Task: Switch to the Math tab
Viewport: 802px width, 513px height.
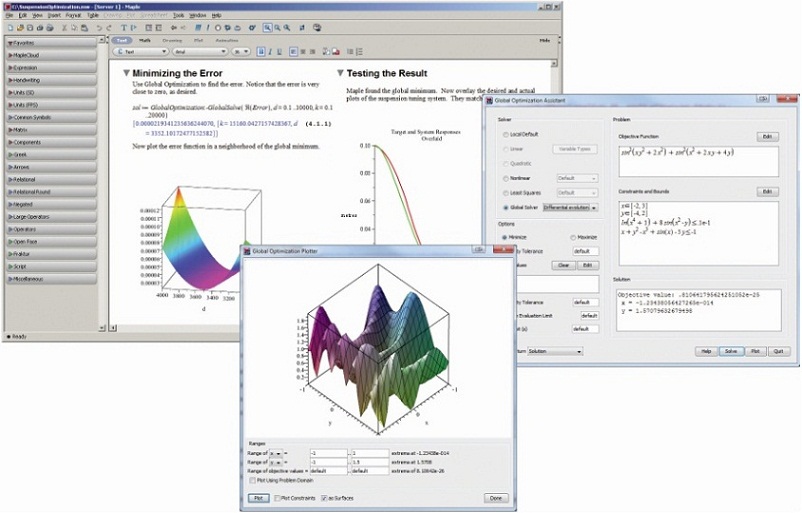Action: click(145, 40)
